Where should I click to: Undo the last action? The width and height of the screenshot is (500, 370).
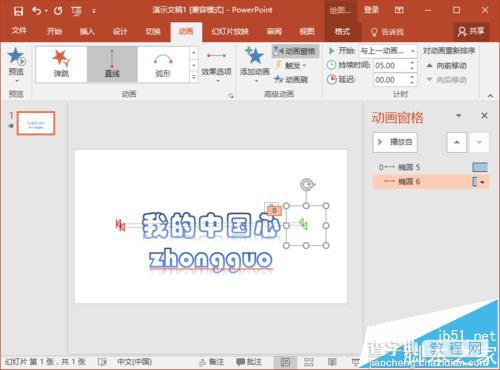pos(37,11)
